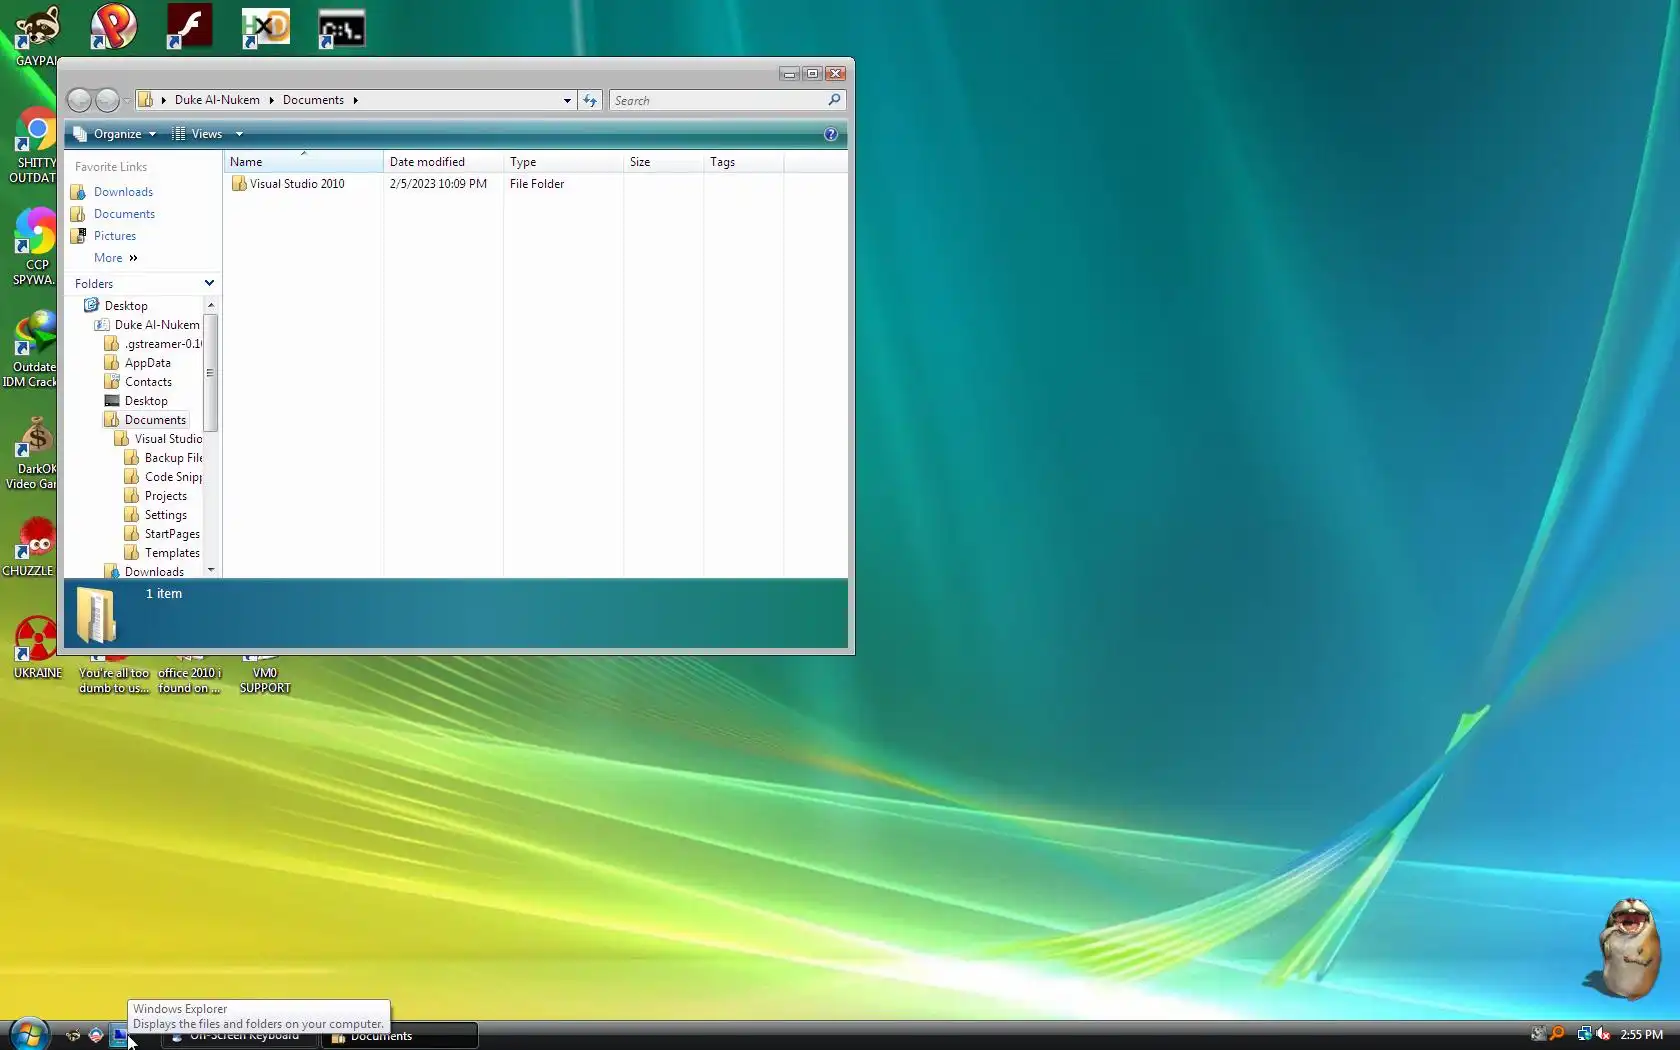
Task: Switch to Documents window on the taskbar
Action: point(400,1036)
